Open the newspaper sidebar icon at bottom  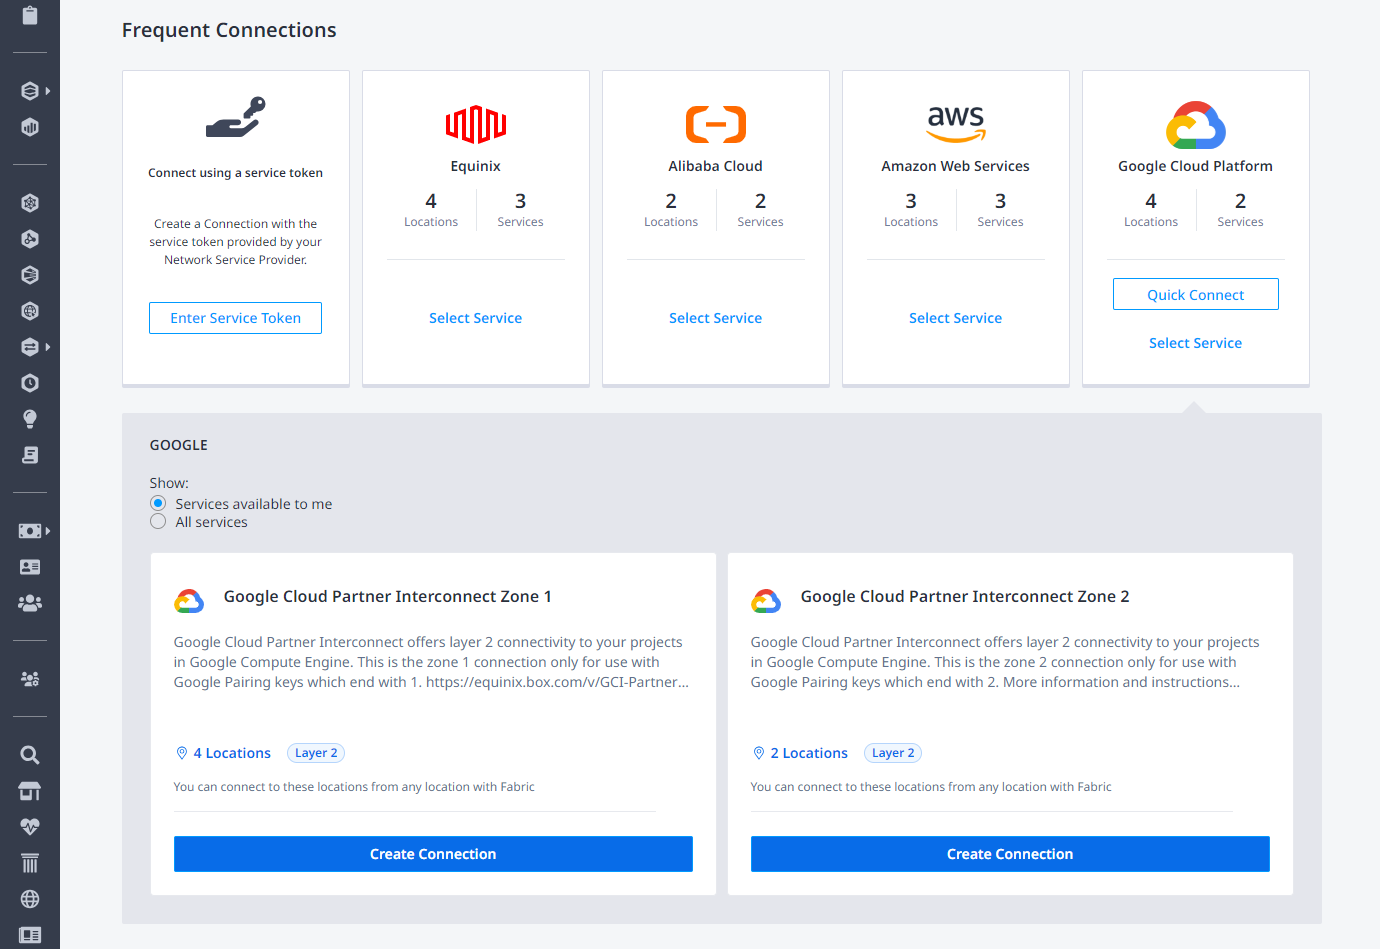(x=30, y=935)
